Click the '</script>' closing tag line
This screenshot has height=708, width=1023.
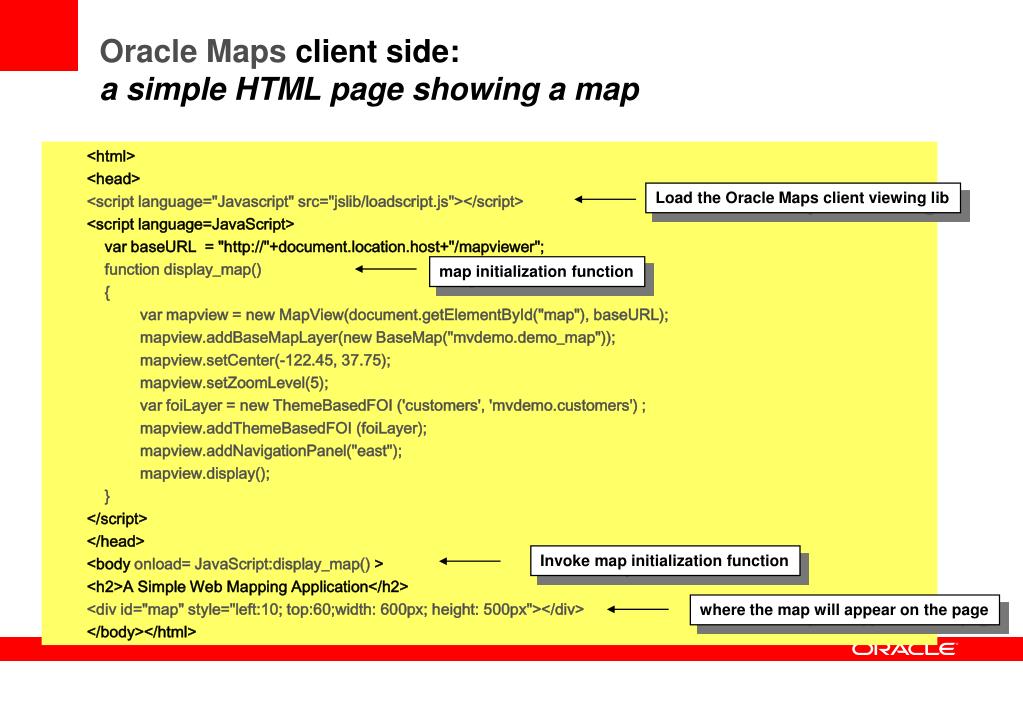[117, 519]
